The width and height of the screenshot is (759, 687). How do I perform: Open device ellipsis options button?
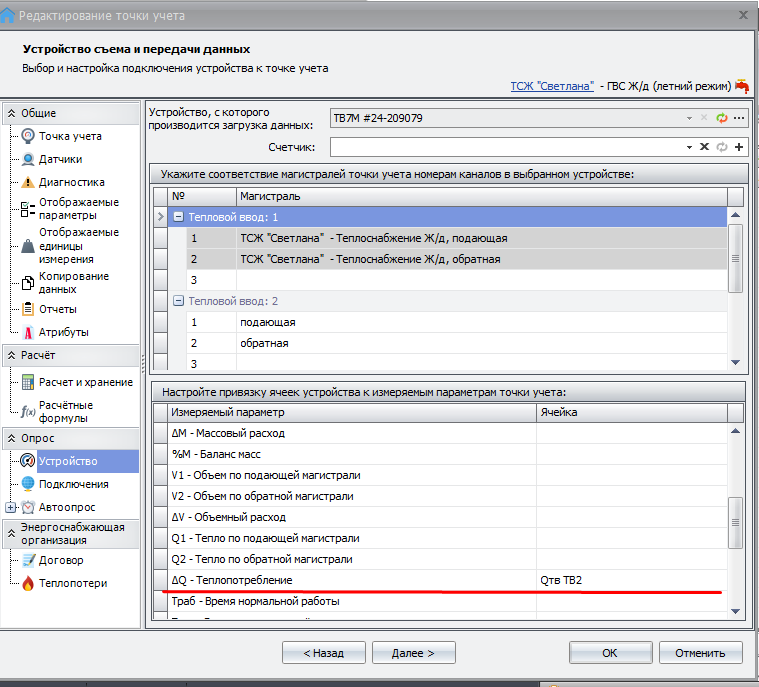(739, 118)
